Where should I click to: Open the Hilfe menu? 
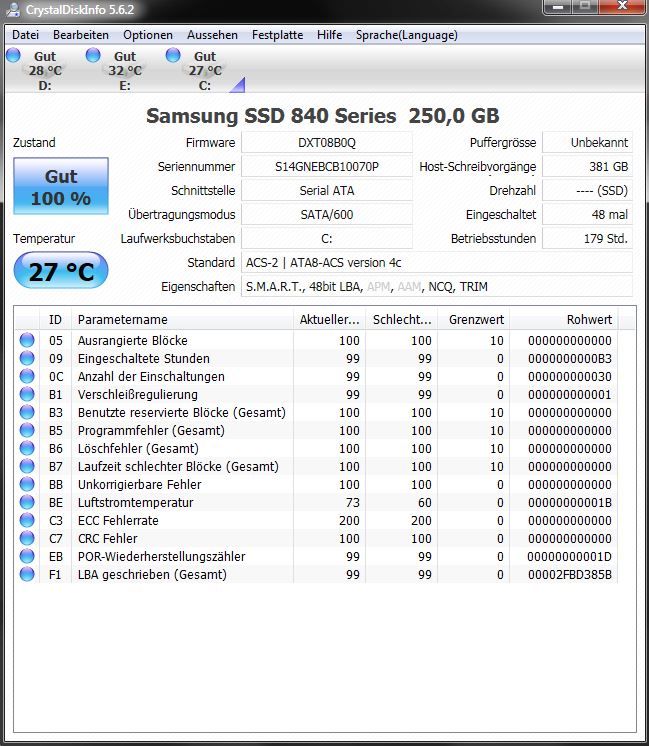click(x=329, y=35)
